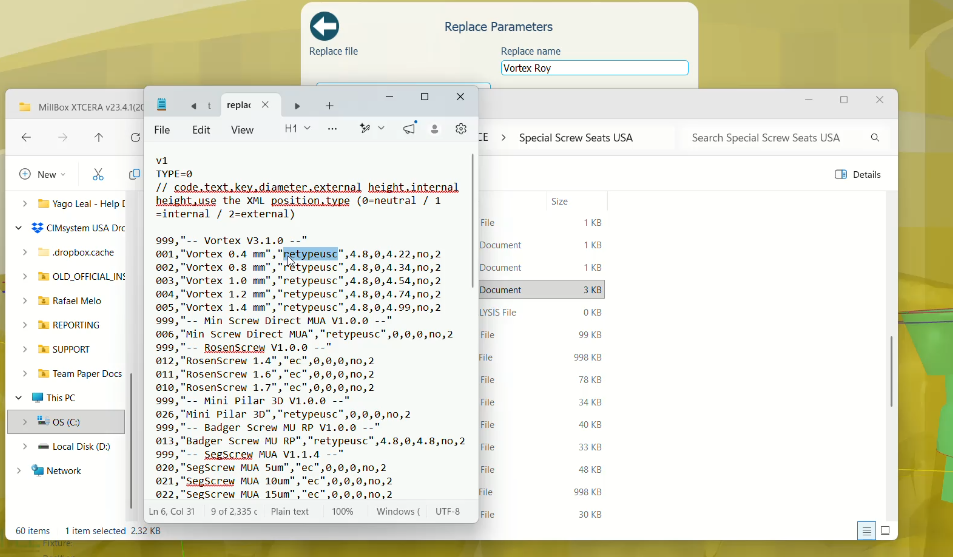
Task: Click the Notepad megaphone feedback icon
Action: point(409,128)
